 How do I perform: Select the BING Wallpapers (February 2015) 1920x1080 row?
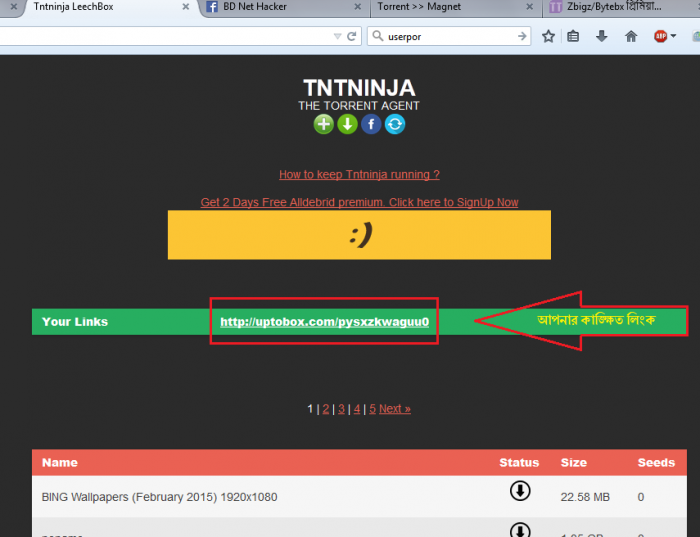pyautogui.click(x=359, y=497)
